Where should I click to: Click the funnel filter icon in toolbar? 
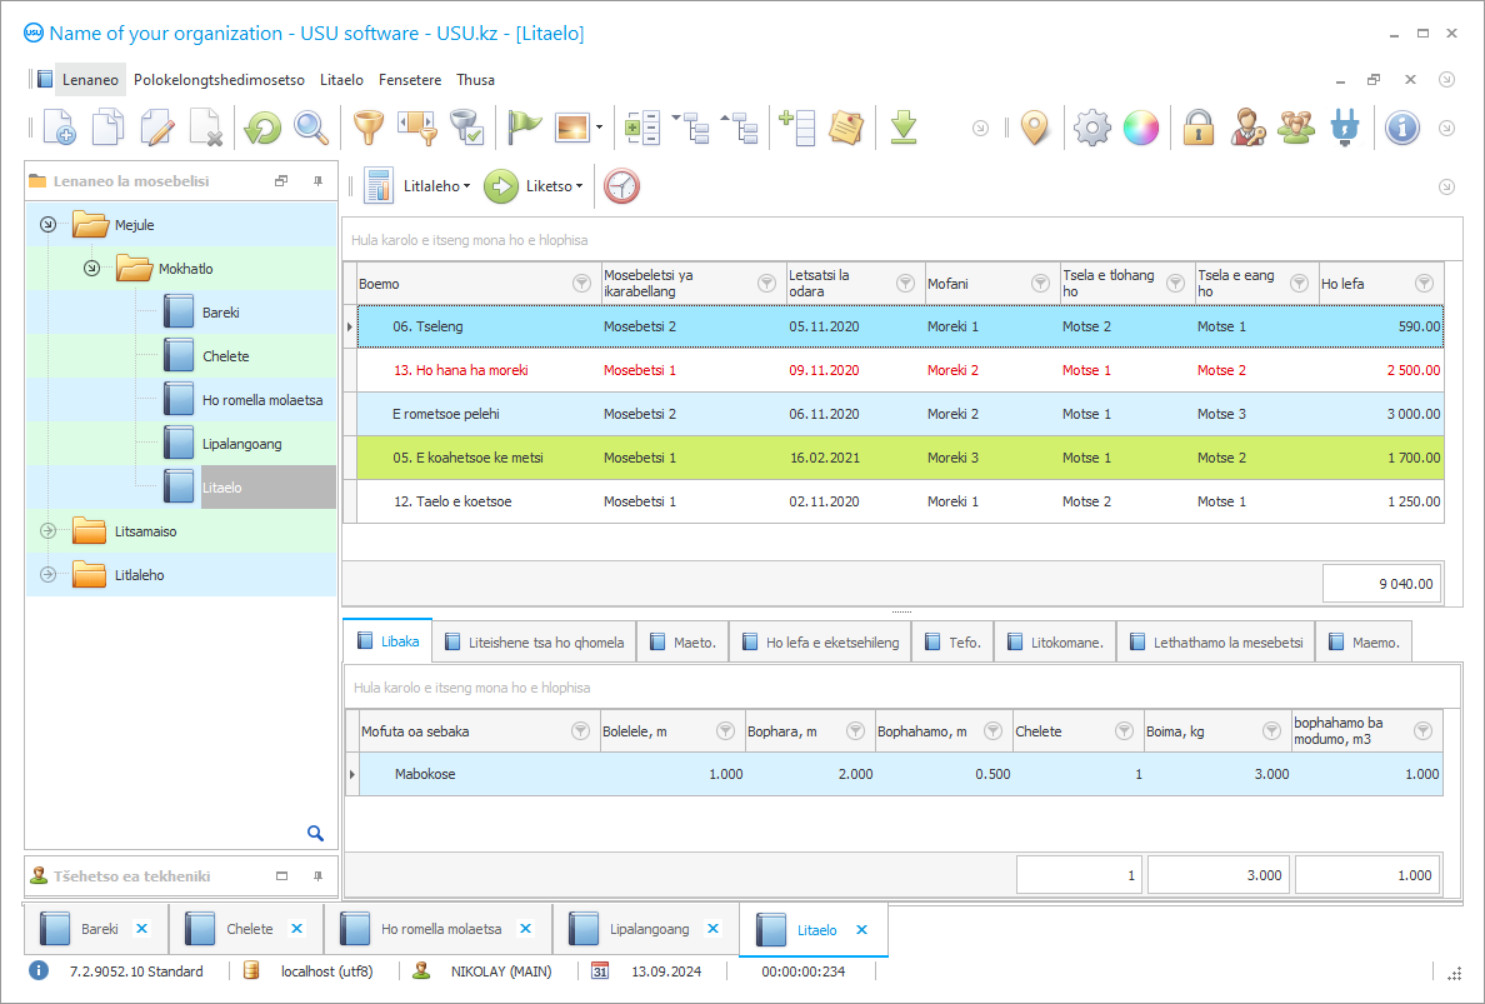(x=368, y=128)
